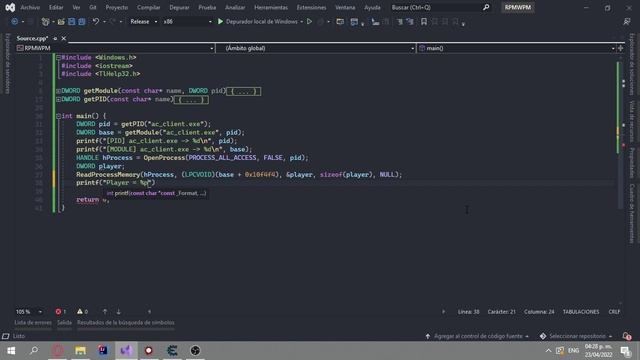The height and width of the screenshot is (360, 640).
Task: Click the magnifier icon in the search box
Action: coord(486,7)
